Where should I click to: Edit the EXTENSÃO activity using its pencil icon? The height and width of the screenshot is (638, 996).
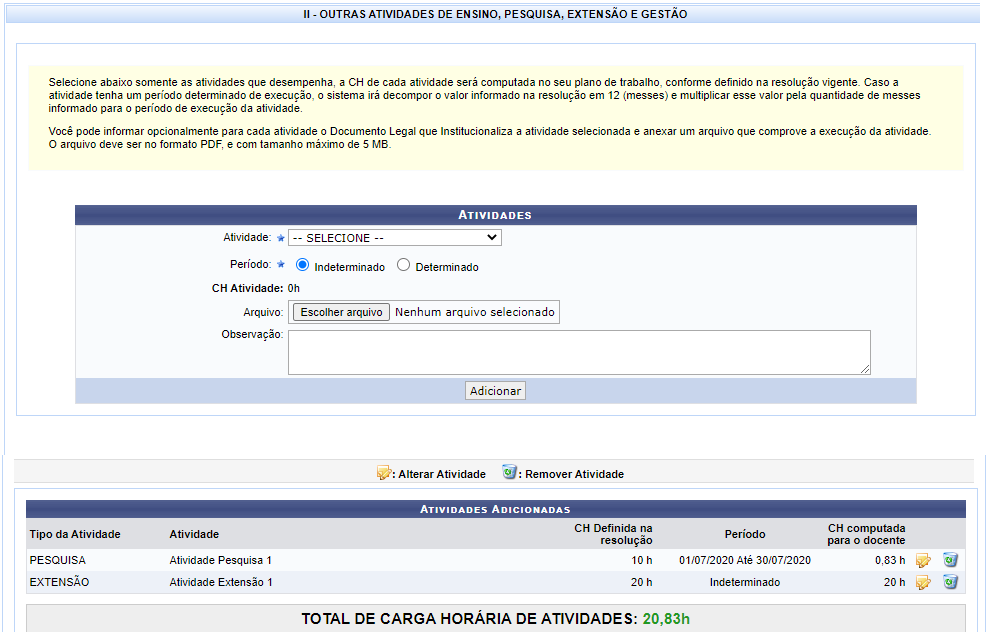click(x=922, y=582)
